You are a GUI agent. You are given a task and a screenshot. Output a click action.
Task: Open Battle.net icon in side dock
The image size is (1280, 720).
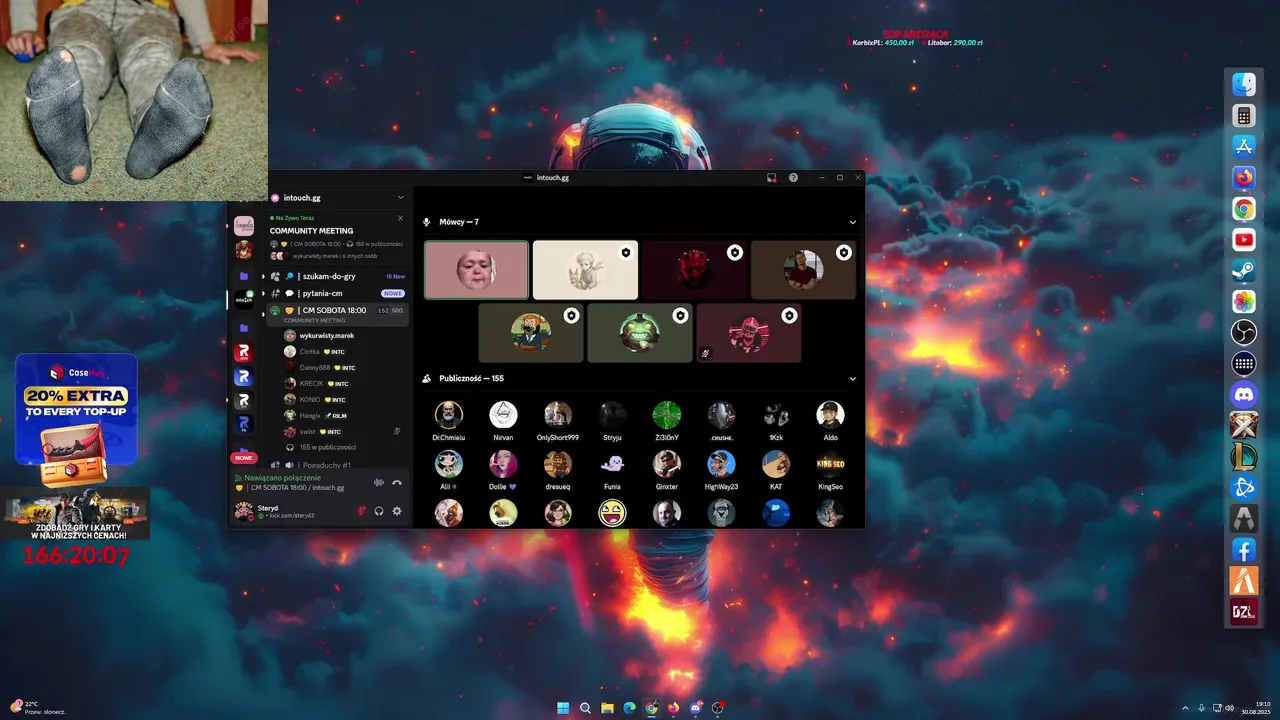(1244, 487)
